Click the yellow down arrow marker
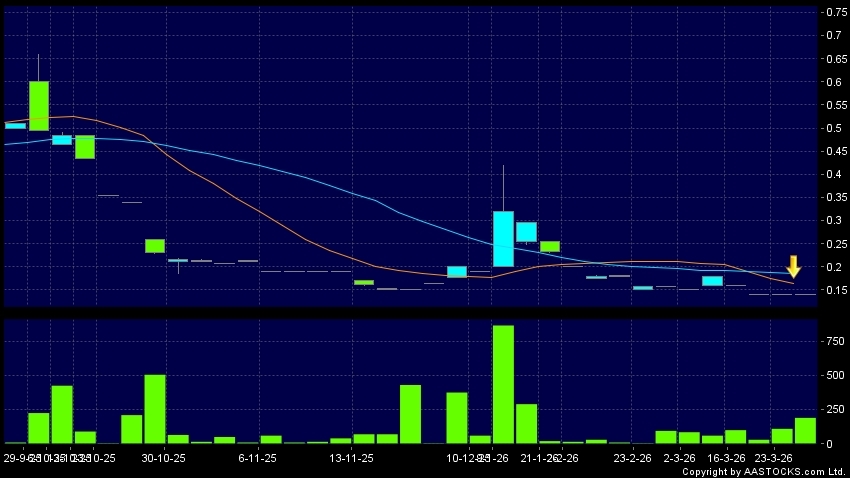 (793, 267)
